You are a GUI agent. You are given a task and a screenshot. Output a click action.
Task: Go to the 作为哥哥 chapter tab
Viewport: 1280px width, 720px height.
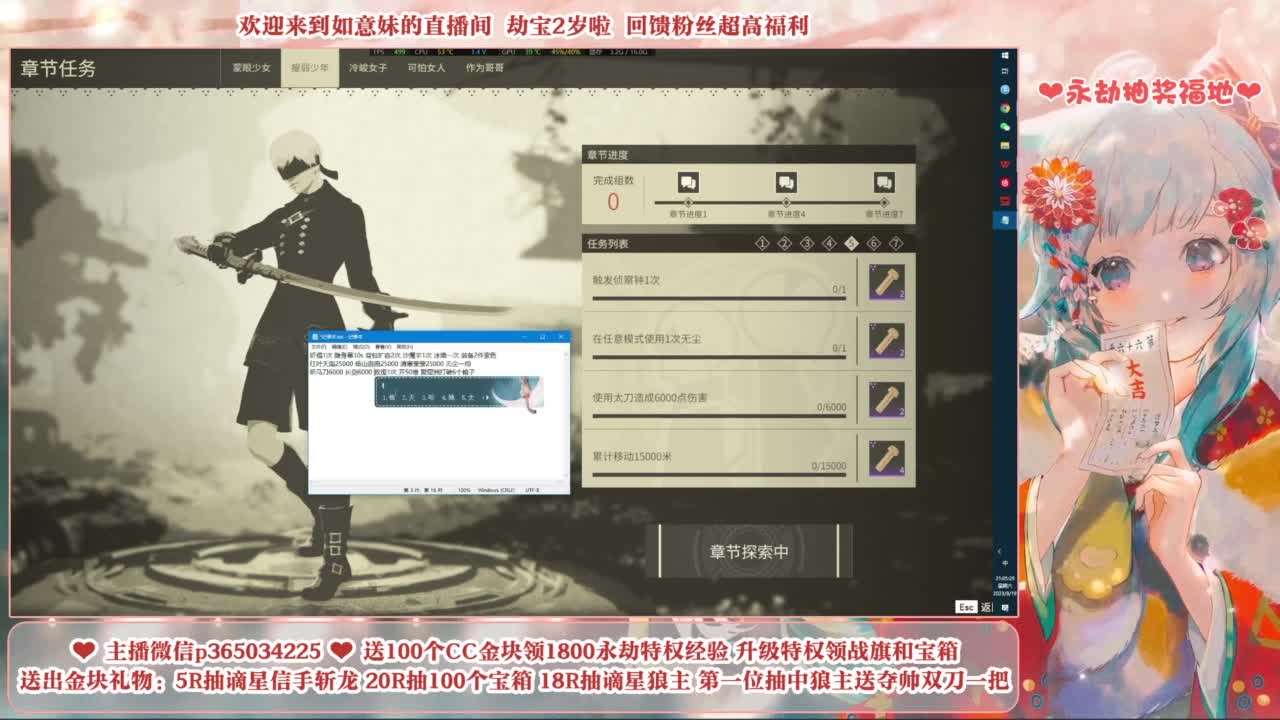click(485, 68)
